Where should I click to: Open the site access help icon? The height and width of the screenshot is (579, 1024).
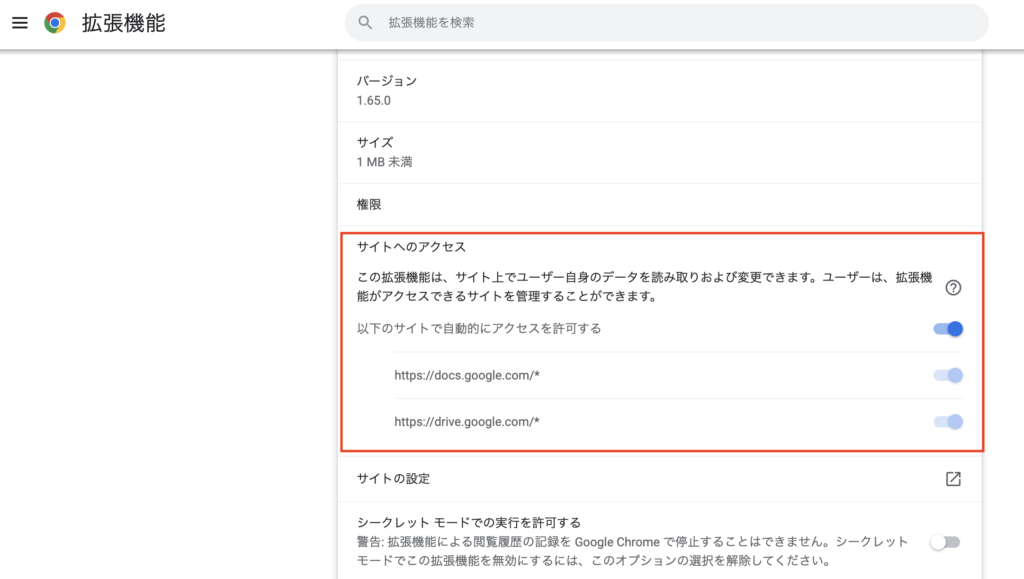tap(953, 287)
